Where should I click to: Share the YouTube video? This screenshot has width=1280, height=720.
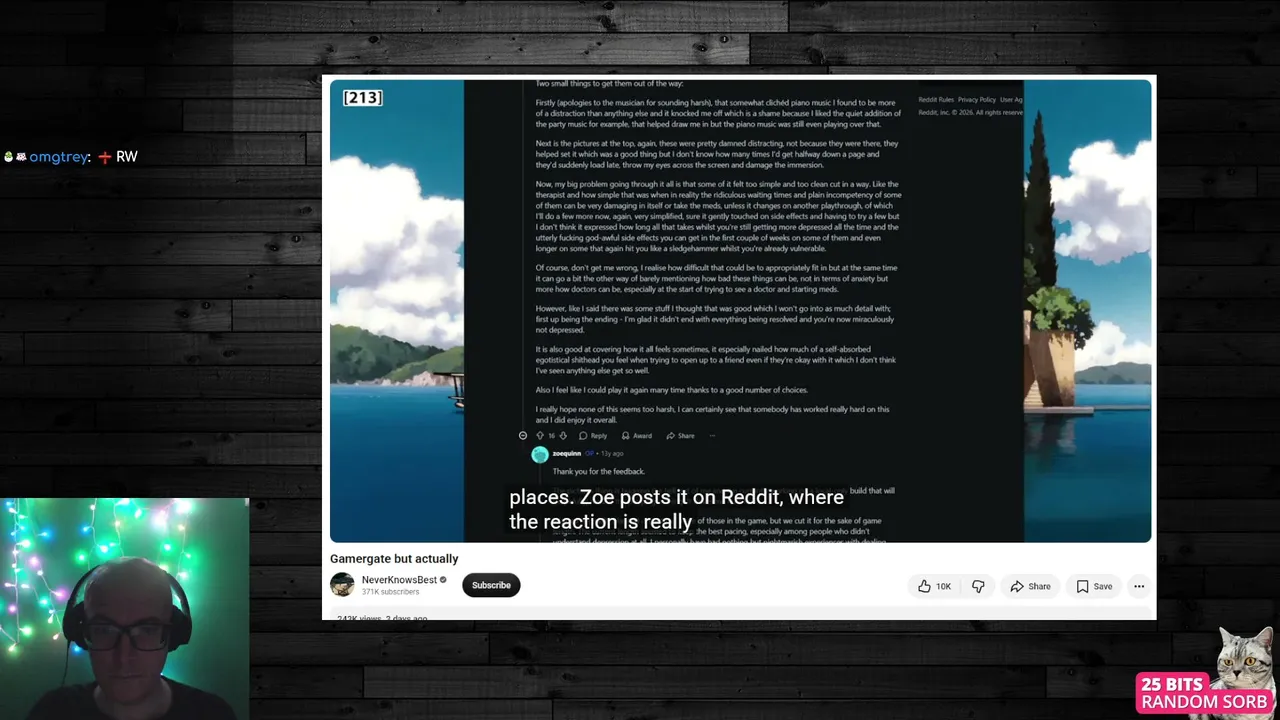point(1030,586)
